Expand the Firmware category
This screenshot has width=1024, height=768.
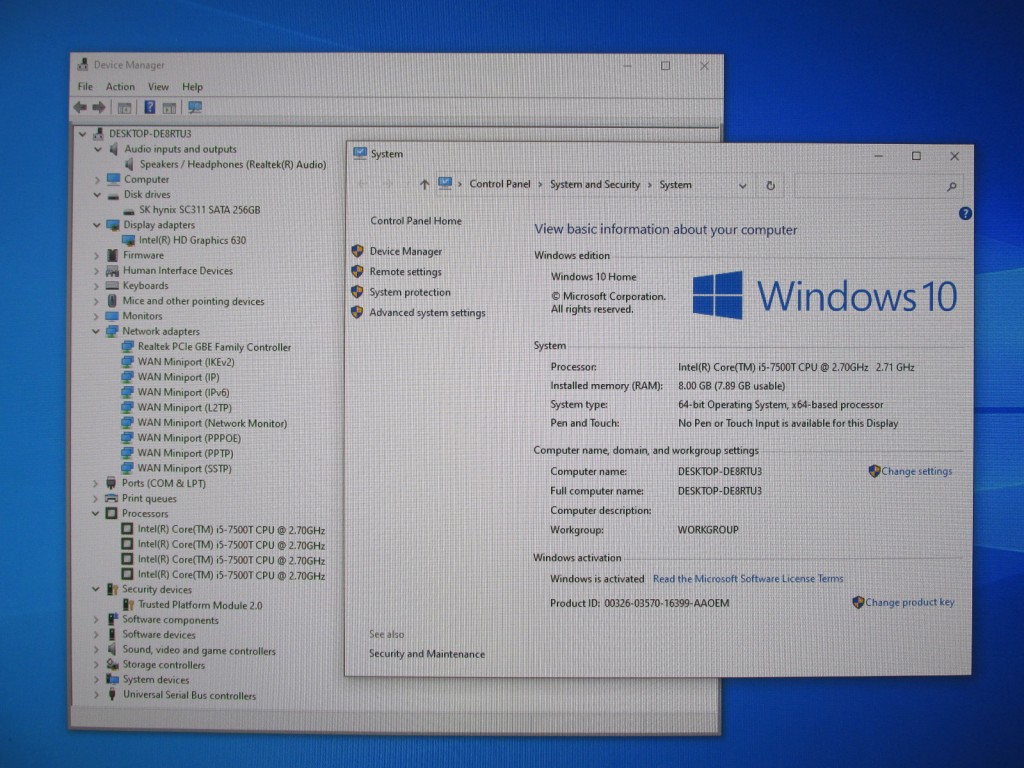[x=97, y=255]
